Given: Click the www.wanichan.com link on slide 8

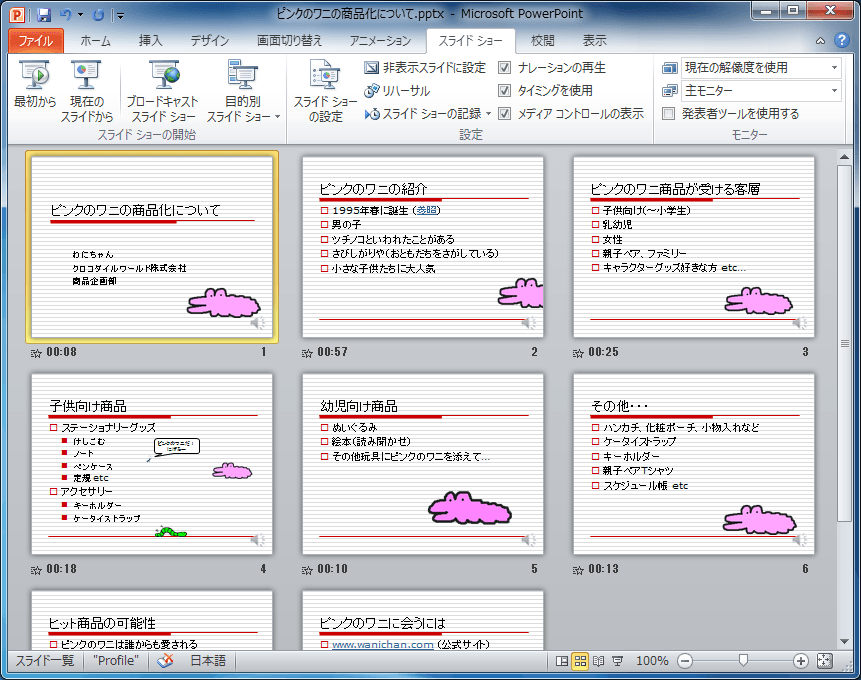Looking at the screenshot, I should pos(383,644).
